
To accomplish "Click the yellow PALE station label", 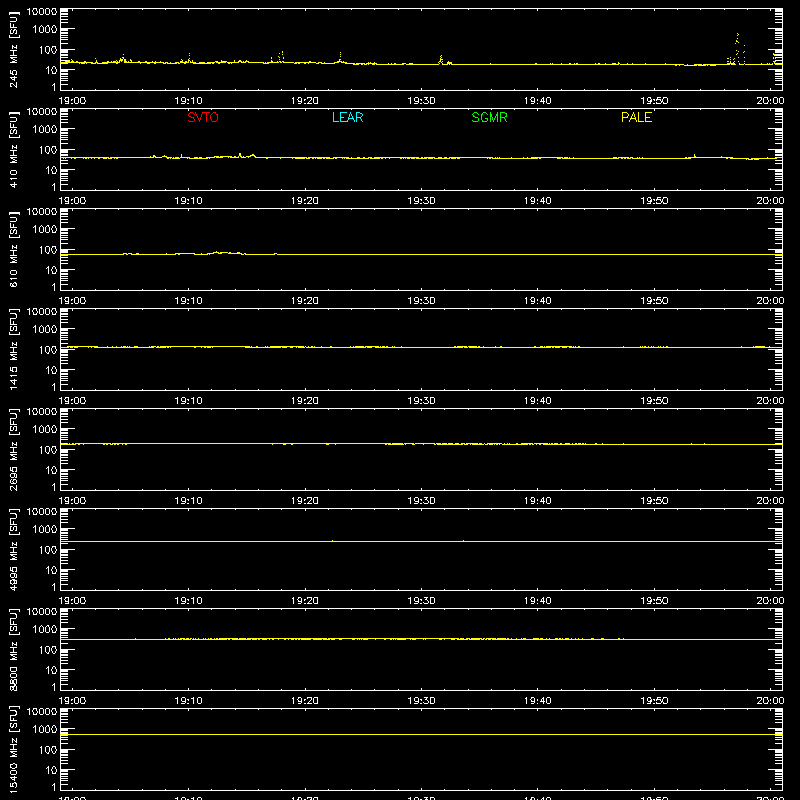I will (636, 117).
